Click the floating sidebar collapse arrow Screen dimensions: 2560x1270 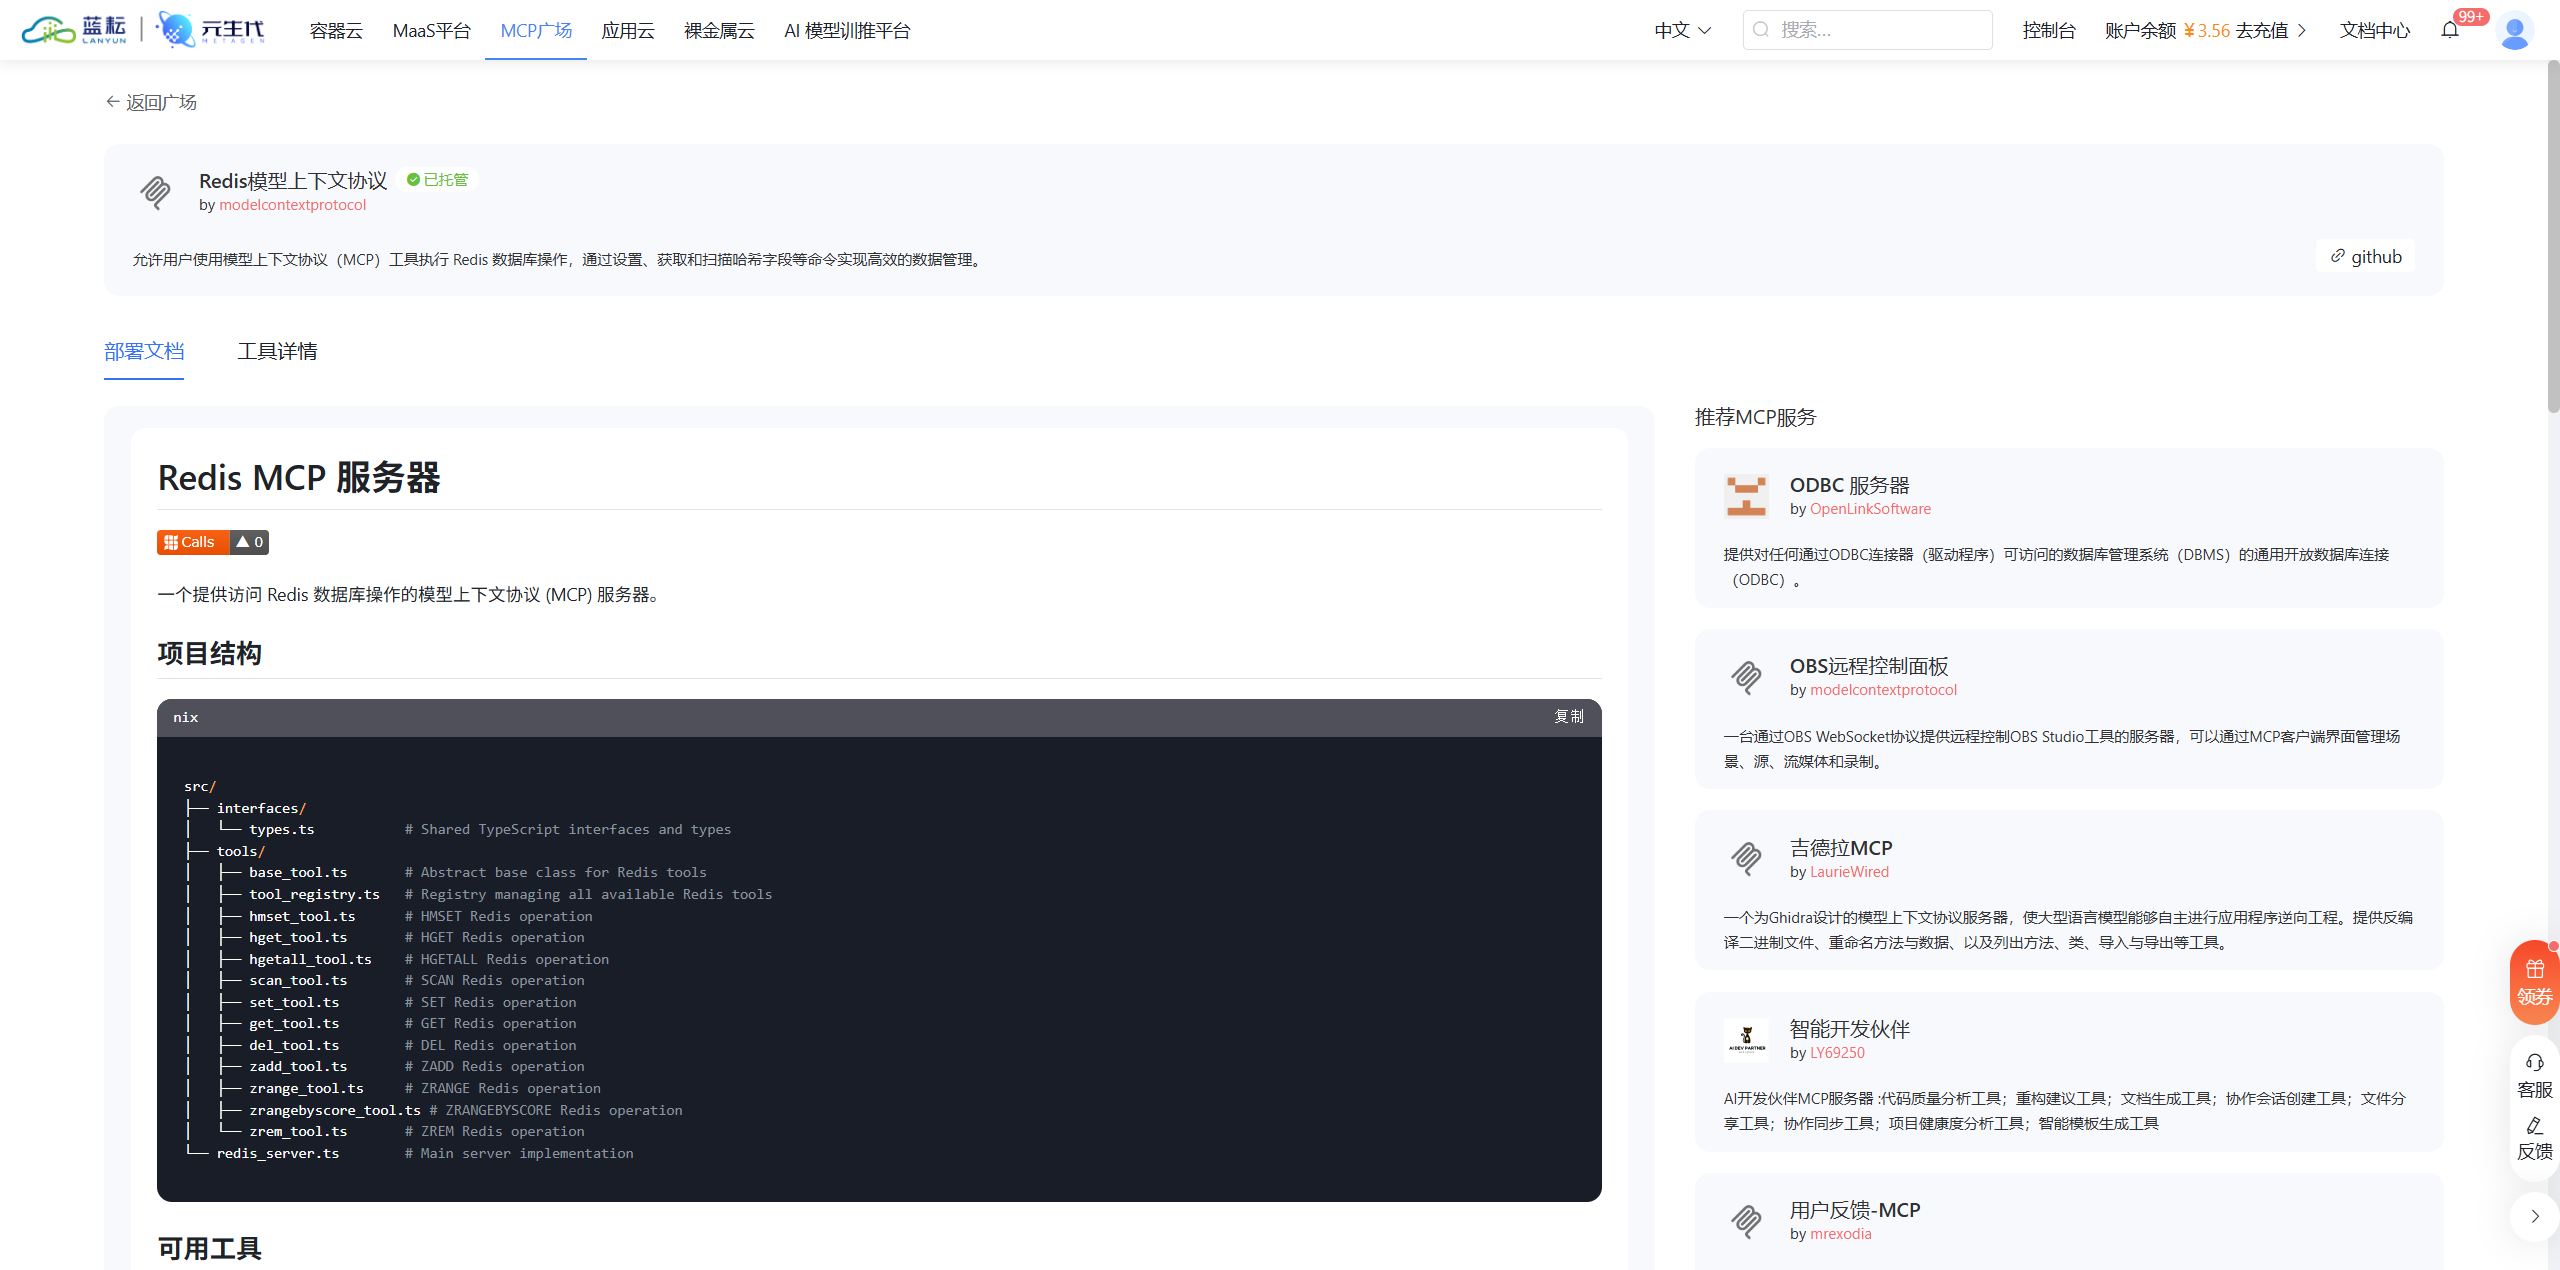(2534, 1216)
